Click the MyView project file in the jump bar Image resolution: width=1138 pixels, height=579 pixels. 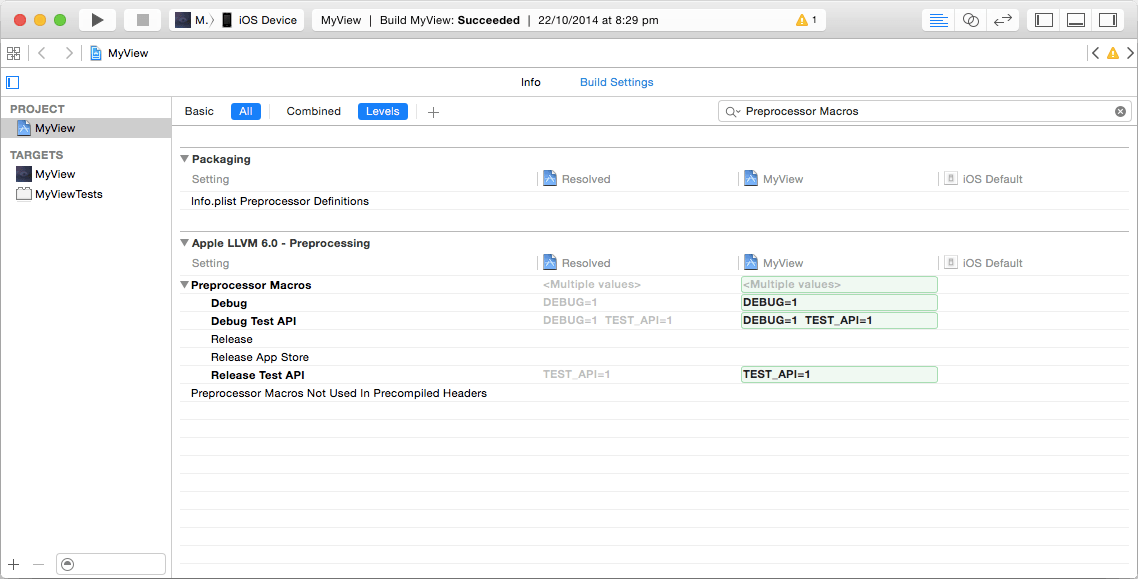[119, 53]
